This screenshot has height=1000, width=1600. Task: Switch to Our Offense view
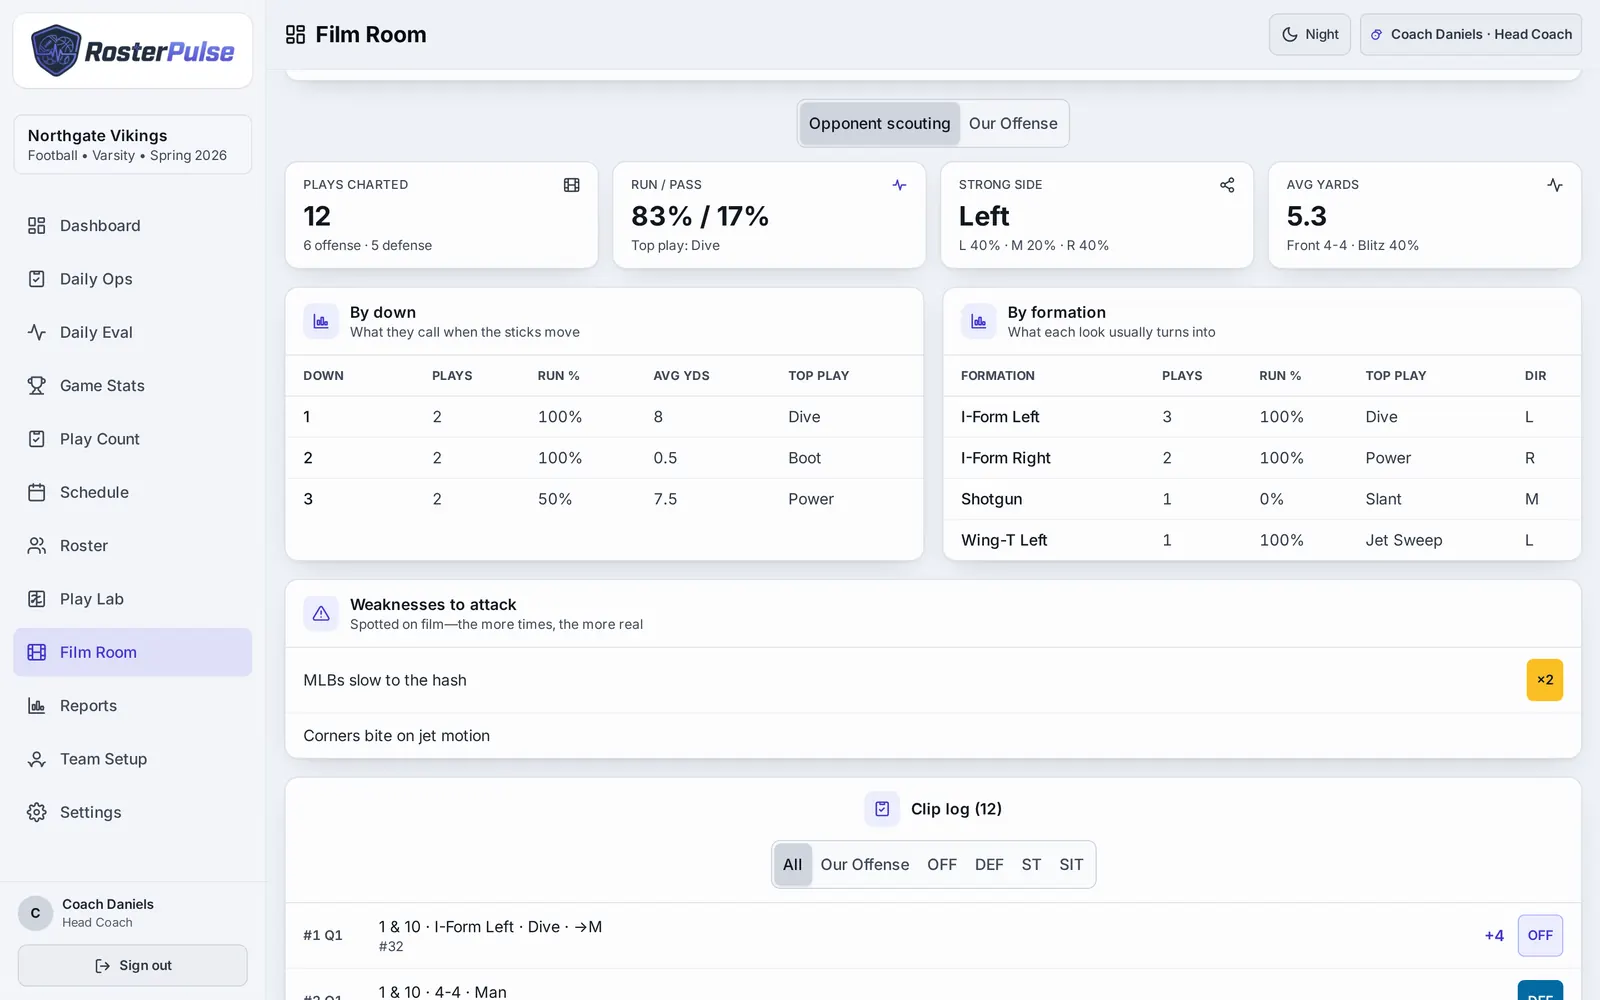pos(1013,124)
